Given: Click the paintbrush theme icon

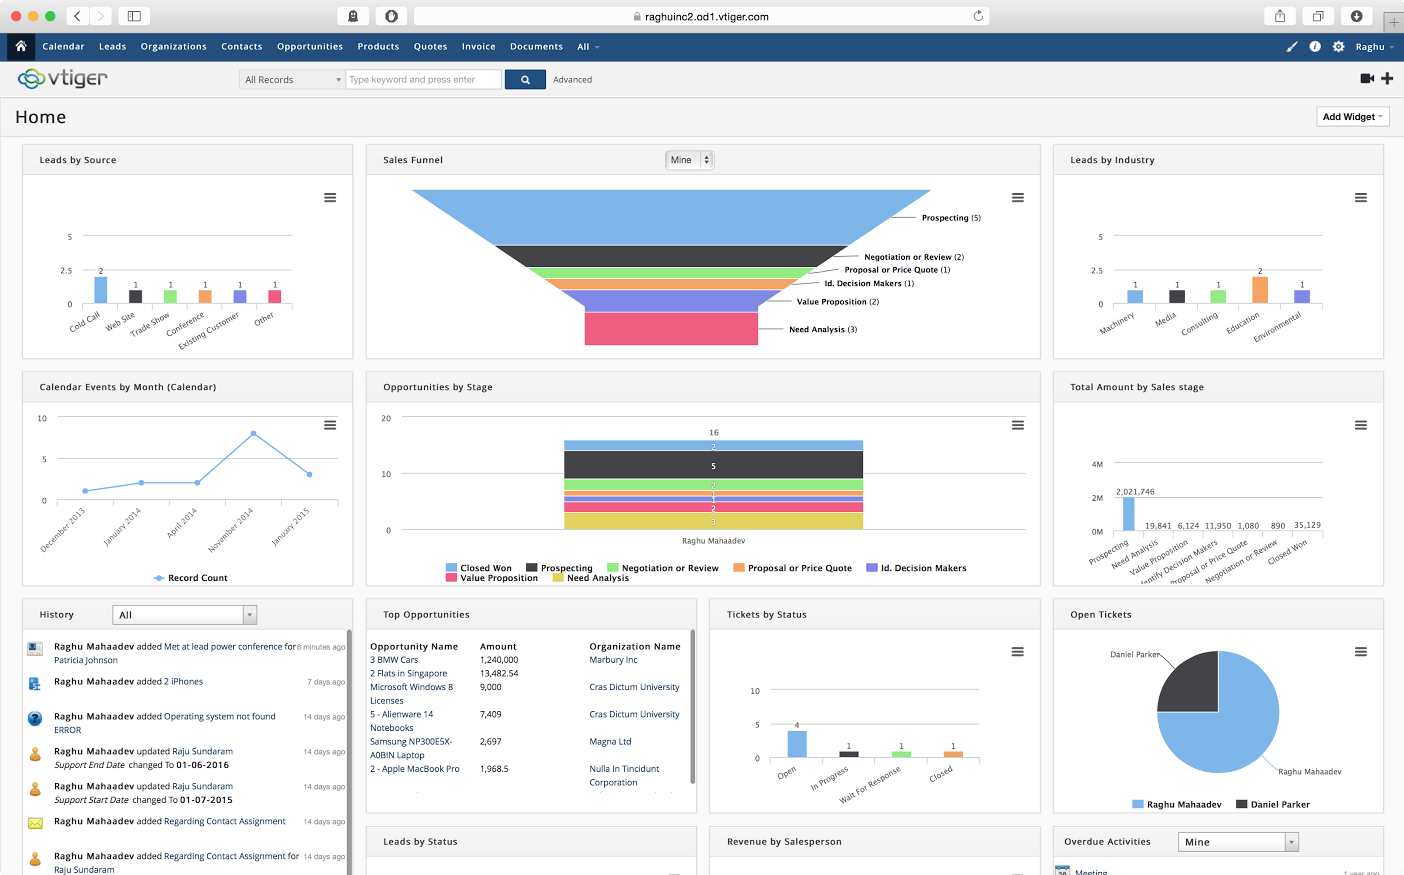Looking at the screenshot, I should (1291, 46).
